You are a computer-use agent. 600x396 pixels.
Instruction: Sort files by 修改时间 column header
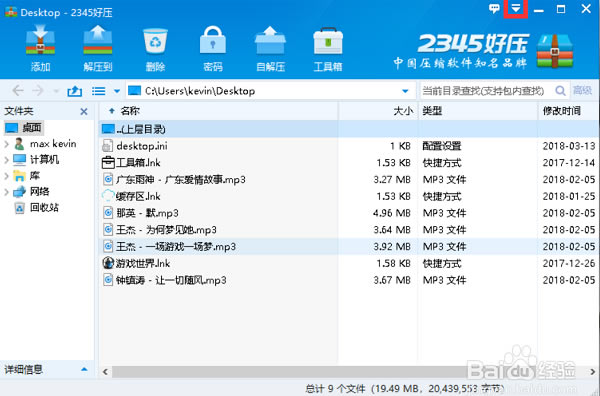click(561, 111)
